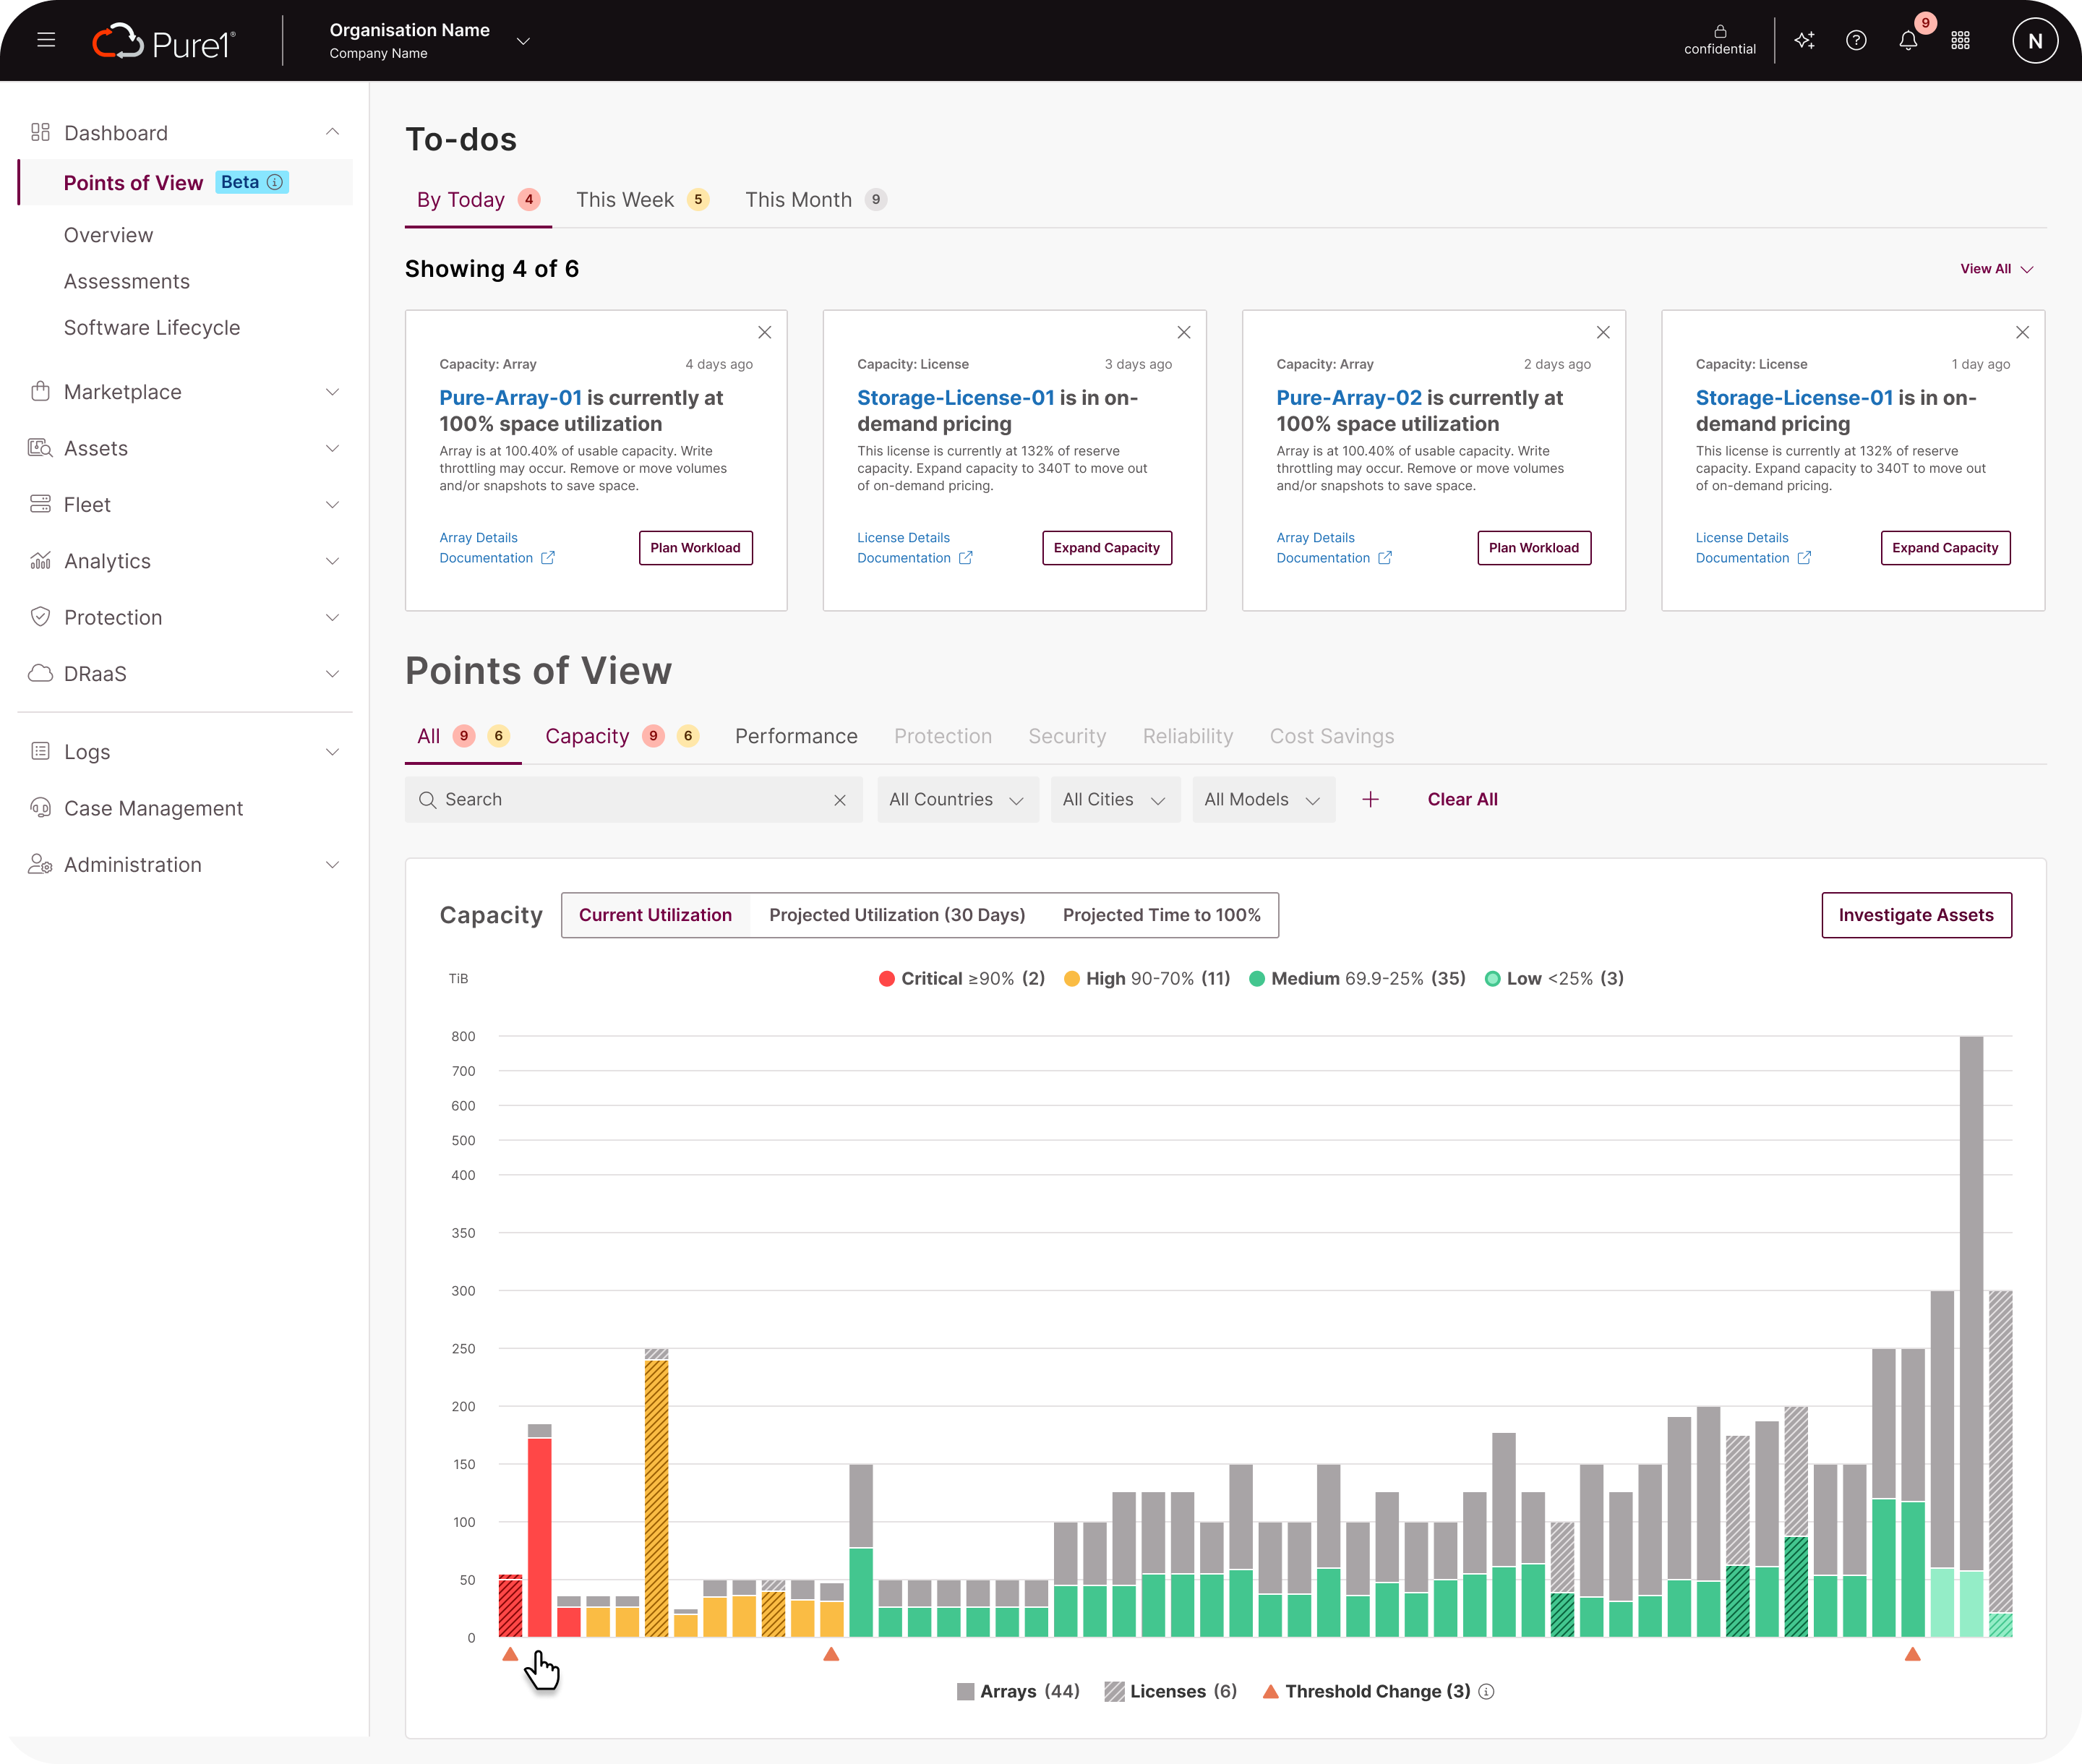Open the apps grid launcher icon
Viewport: 2082px width, 1764px height.
point(1960,41)
